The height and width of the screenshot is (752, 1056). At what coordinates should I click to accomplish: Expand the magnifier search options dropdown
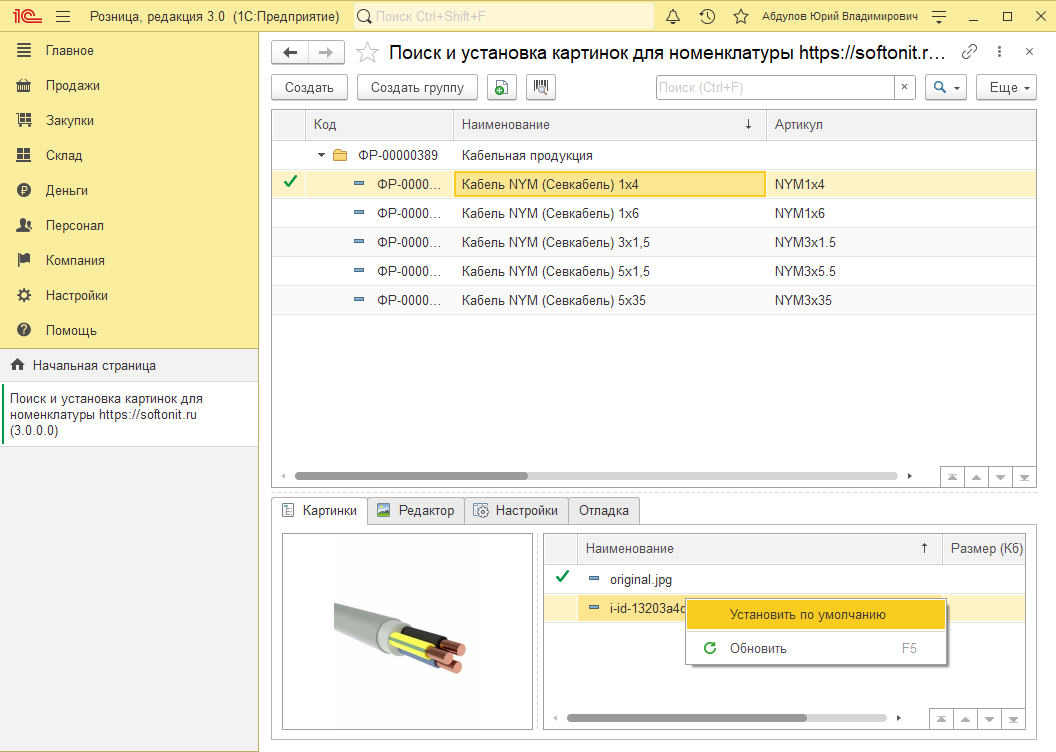pos(945,88)
